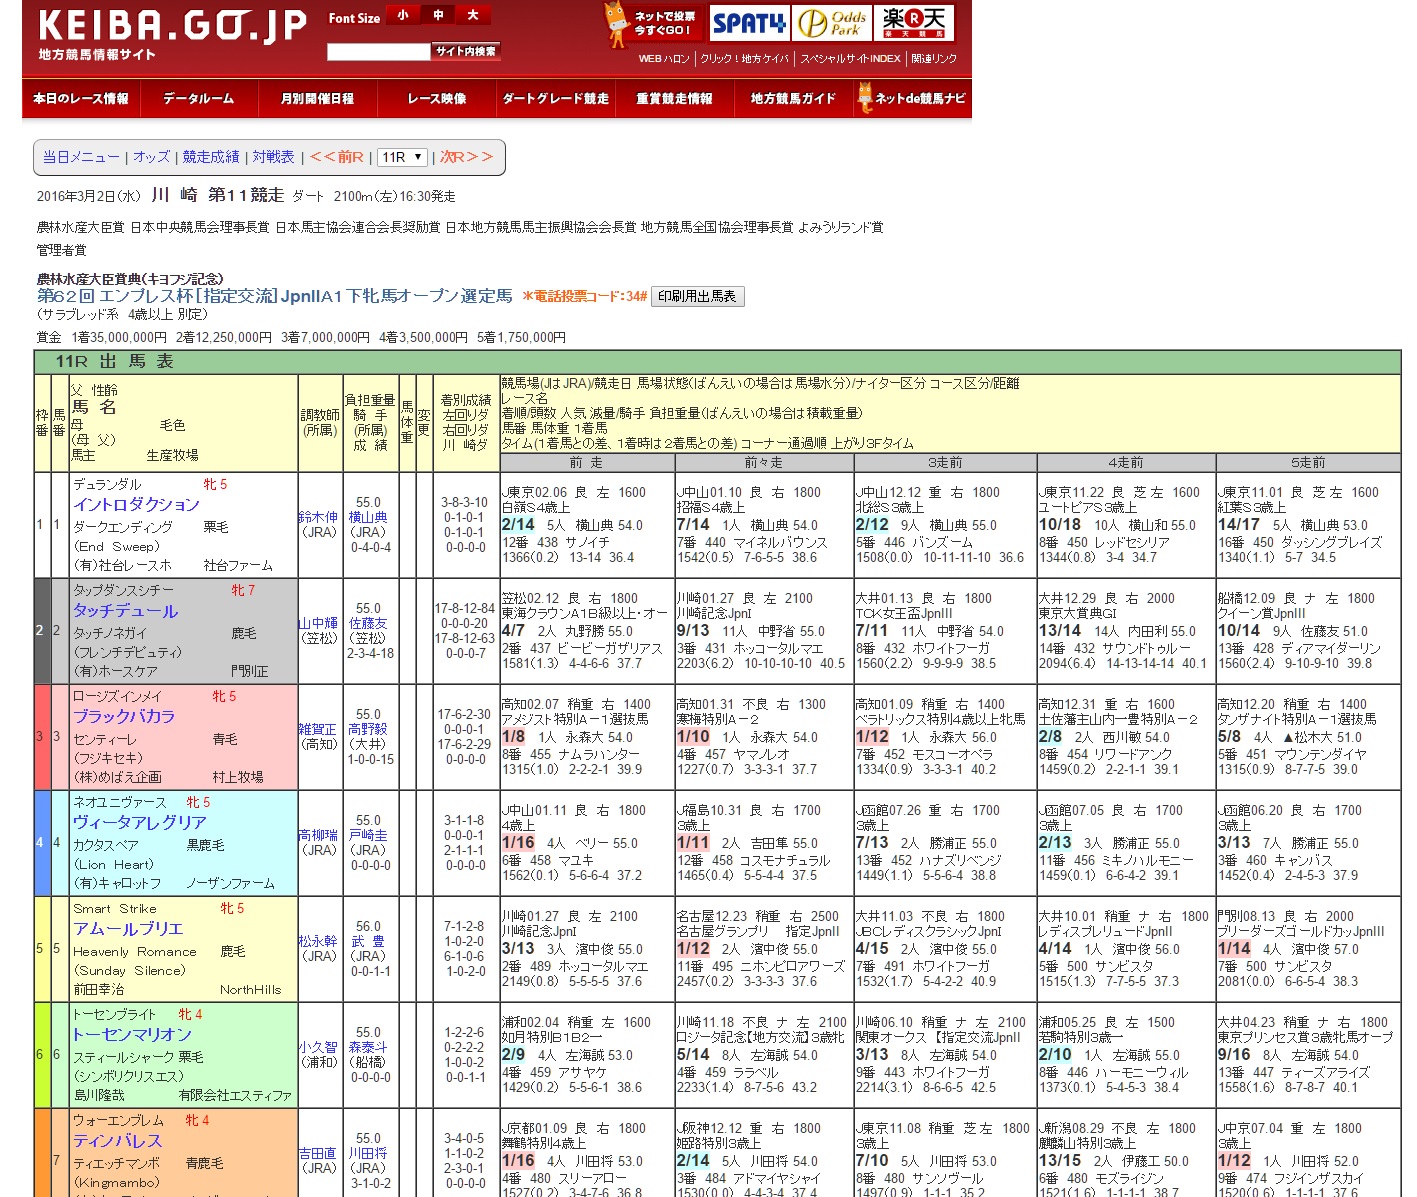Open jockey 森泰斗 link
Image resolution: width=1417 pixels, height=1197 pixels.
tap(368, 1047)
